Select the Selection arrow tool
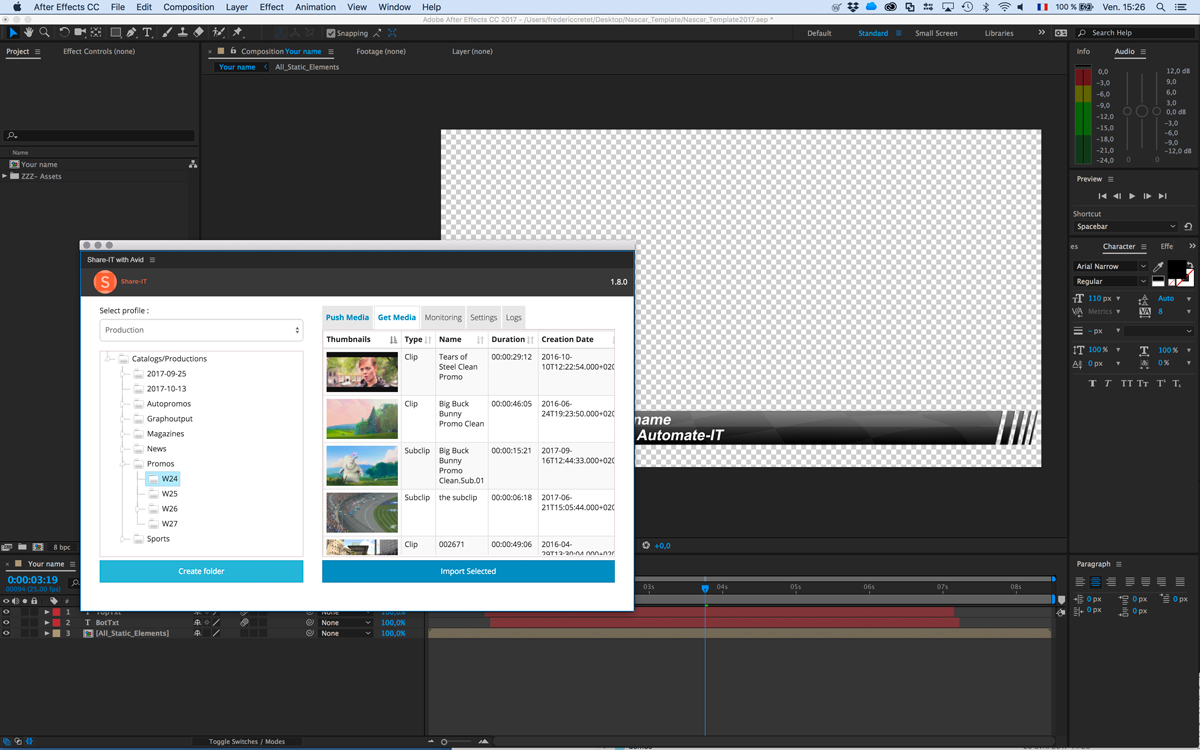The height and width of the screenshot is (750, 1200). (x=13, y=33)
